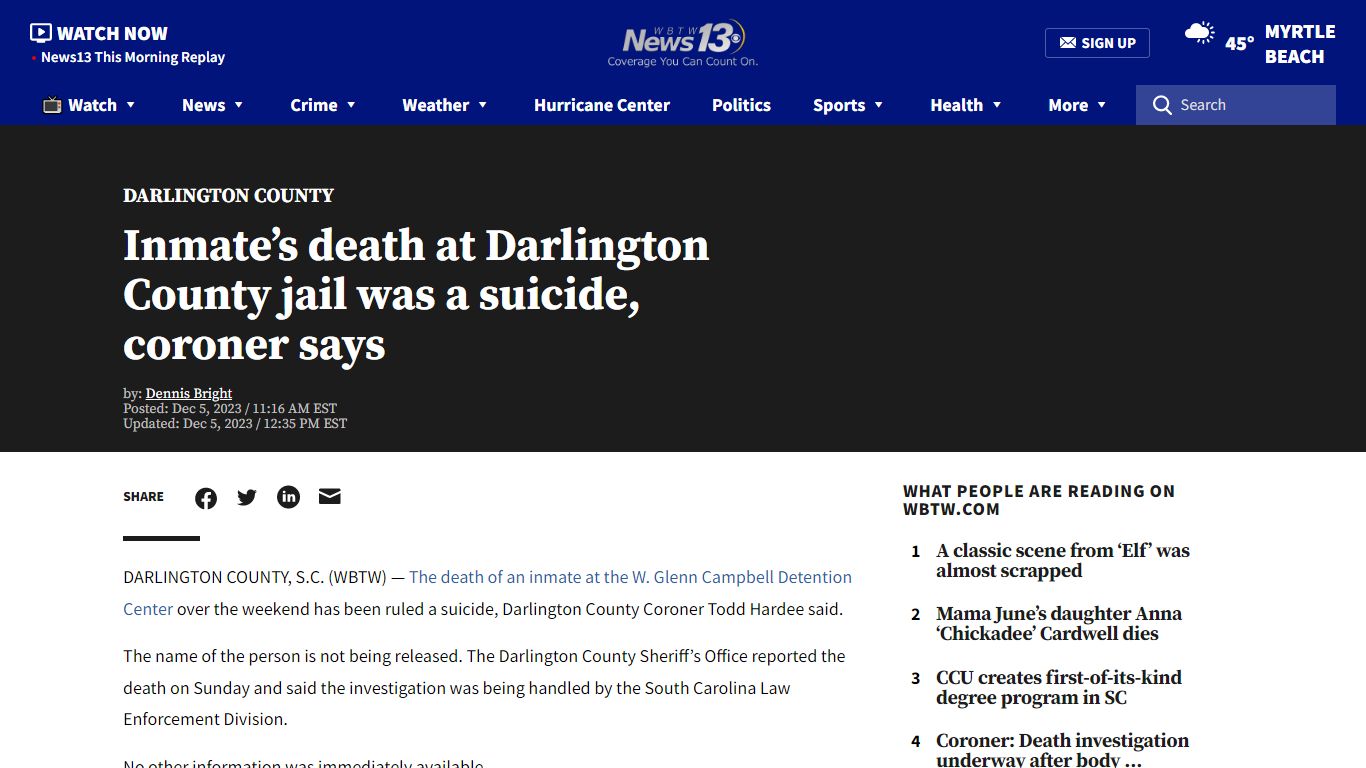Image resolution: width=1366 pixels, height=768 pixels.
Task: Expand the News menu arrow
Action: click(239, 105)
